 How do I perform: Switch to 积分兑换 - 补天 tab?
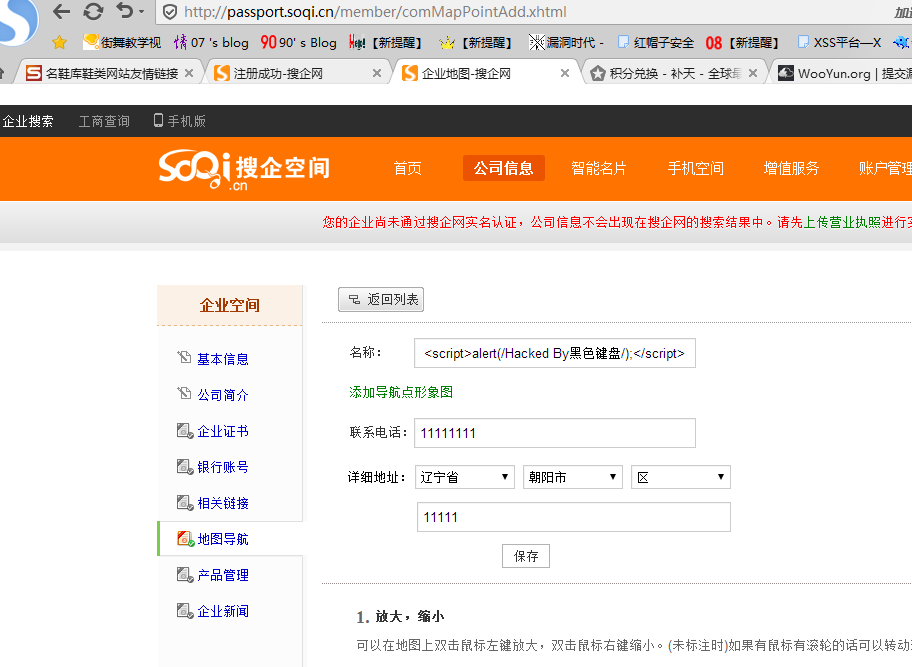666,73
